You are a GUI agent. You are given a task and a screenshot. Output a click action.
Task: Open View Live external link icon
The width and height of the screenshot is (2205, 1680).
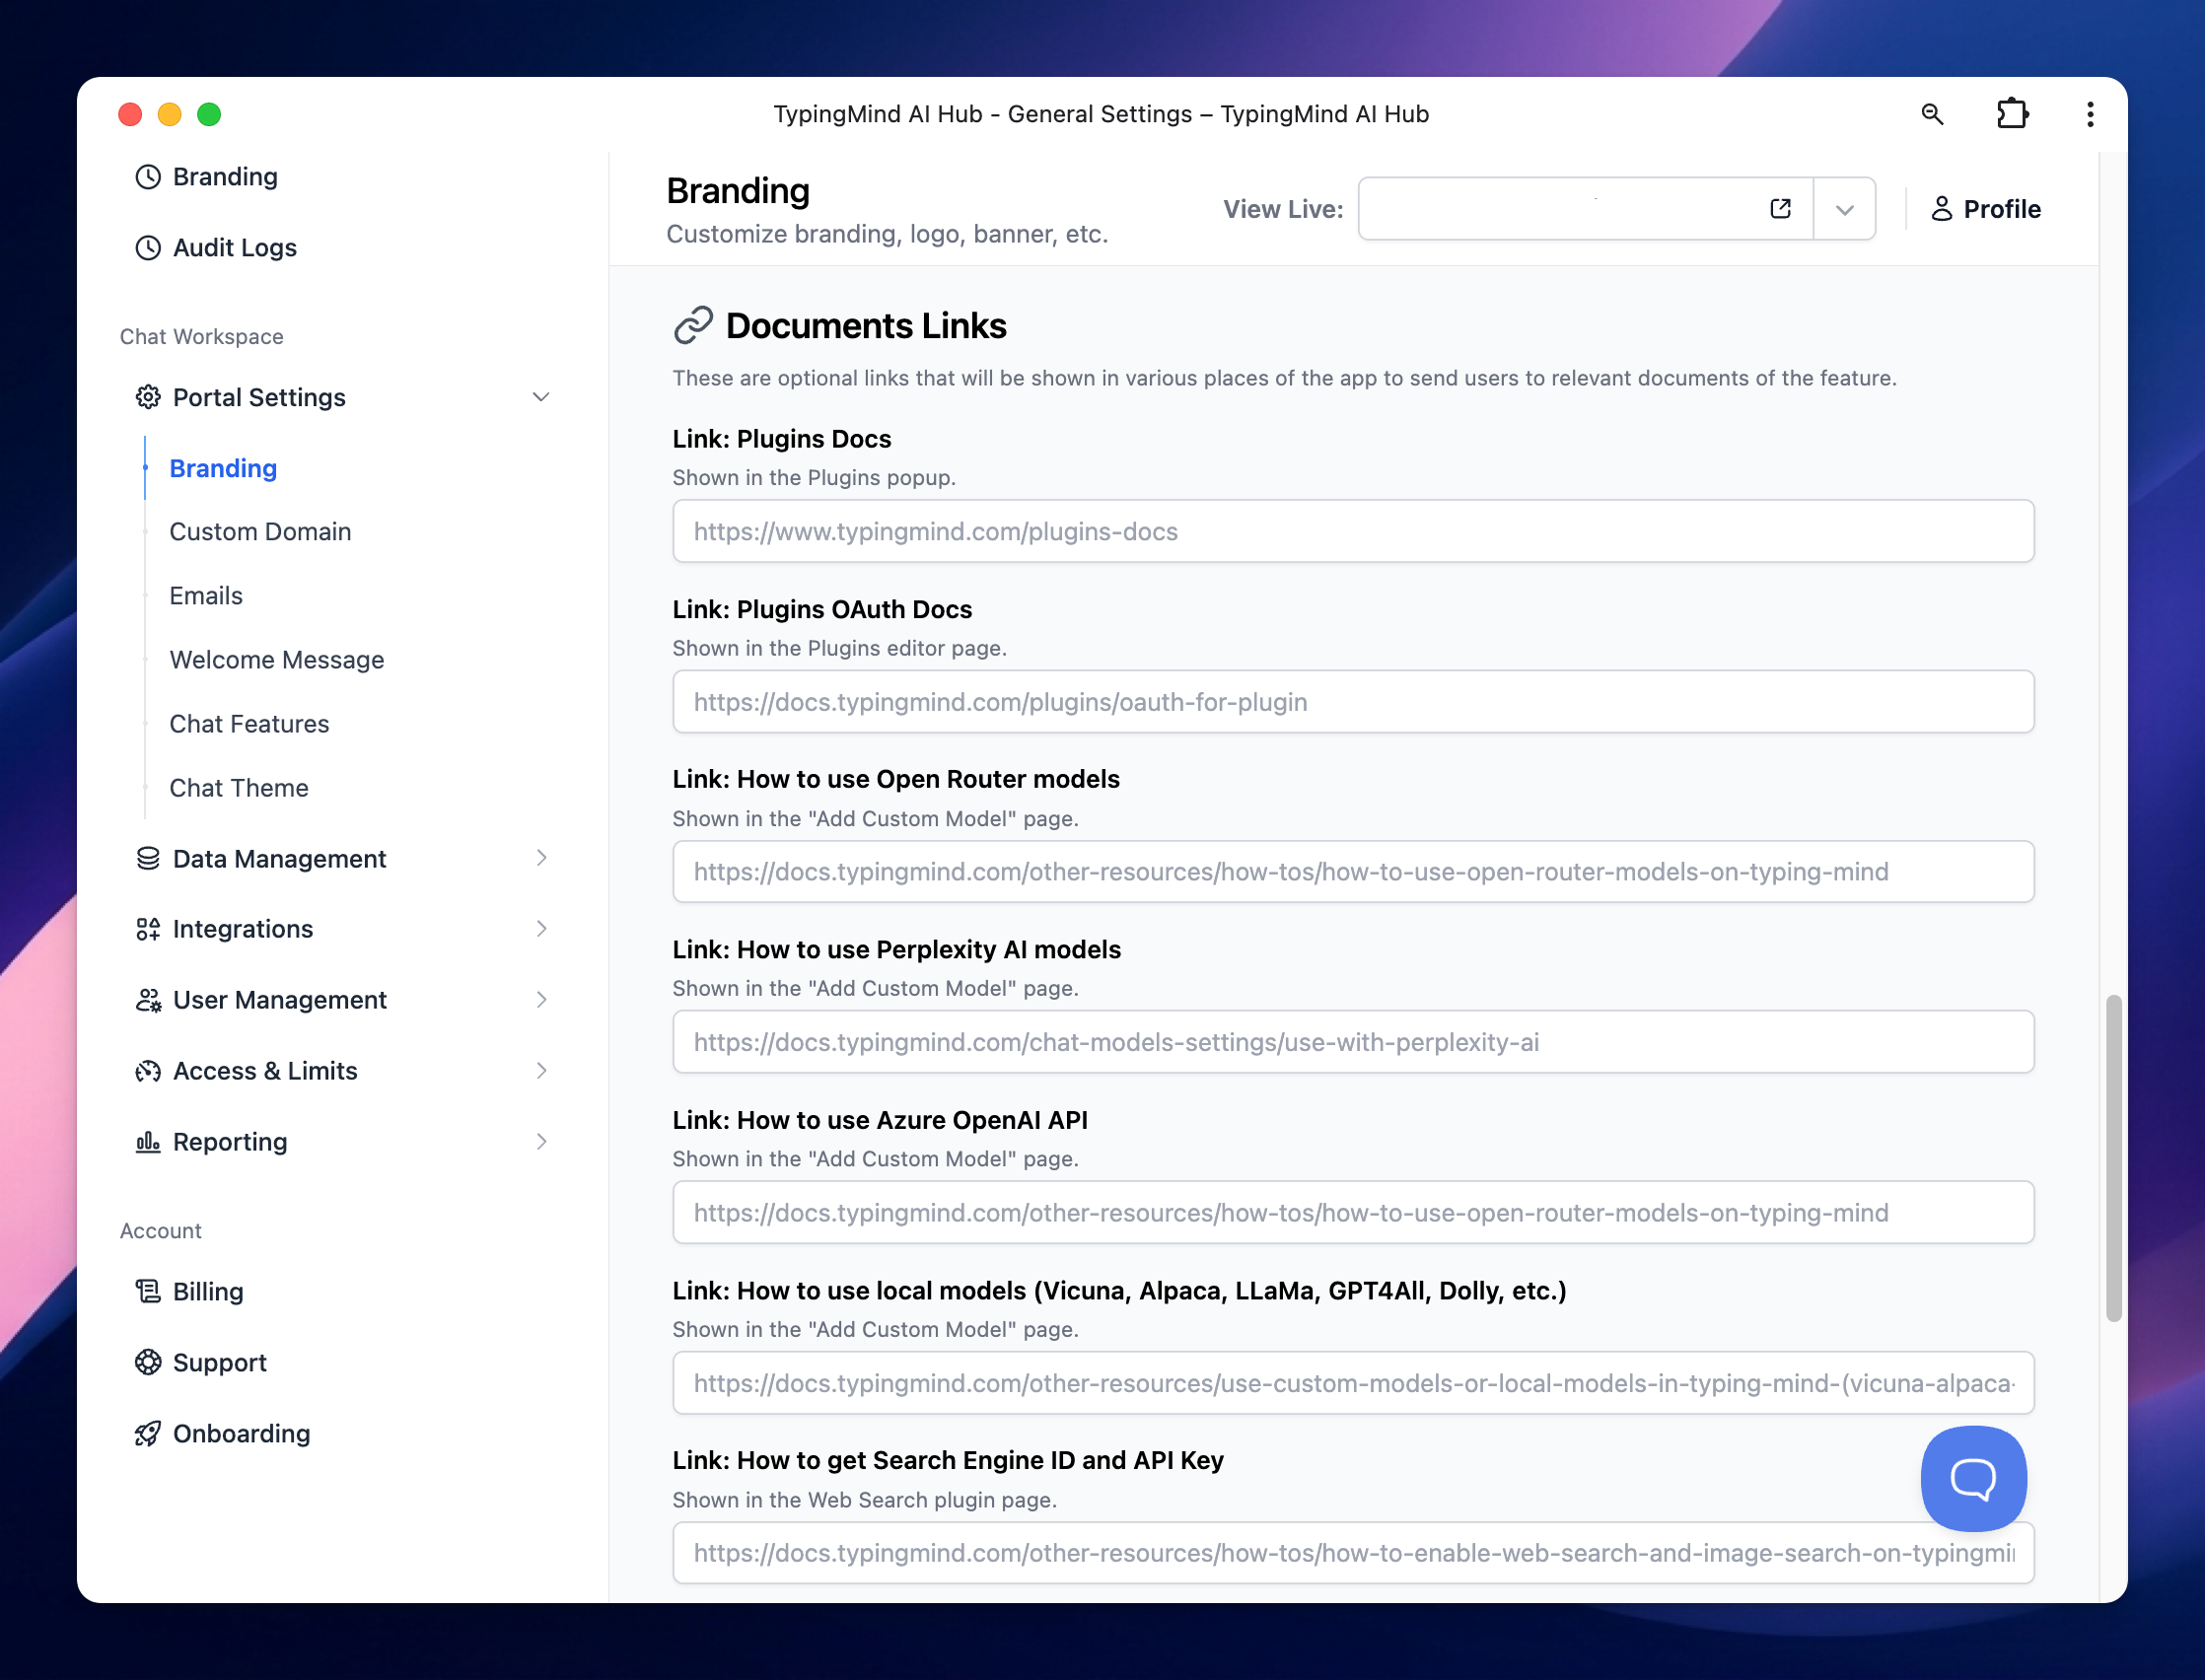(1780, 208)
